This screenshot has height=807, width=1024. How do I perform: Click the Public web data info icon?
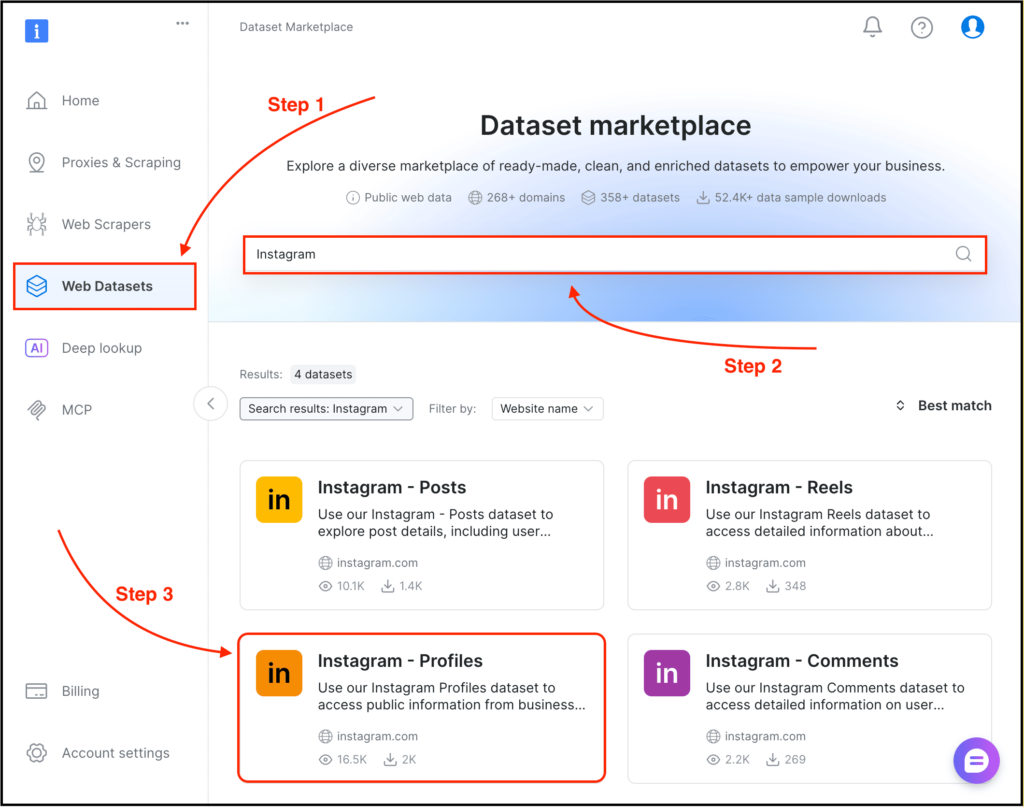tap(353, 198)
